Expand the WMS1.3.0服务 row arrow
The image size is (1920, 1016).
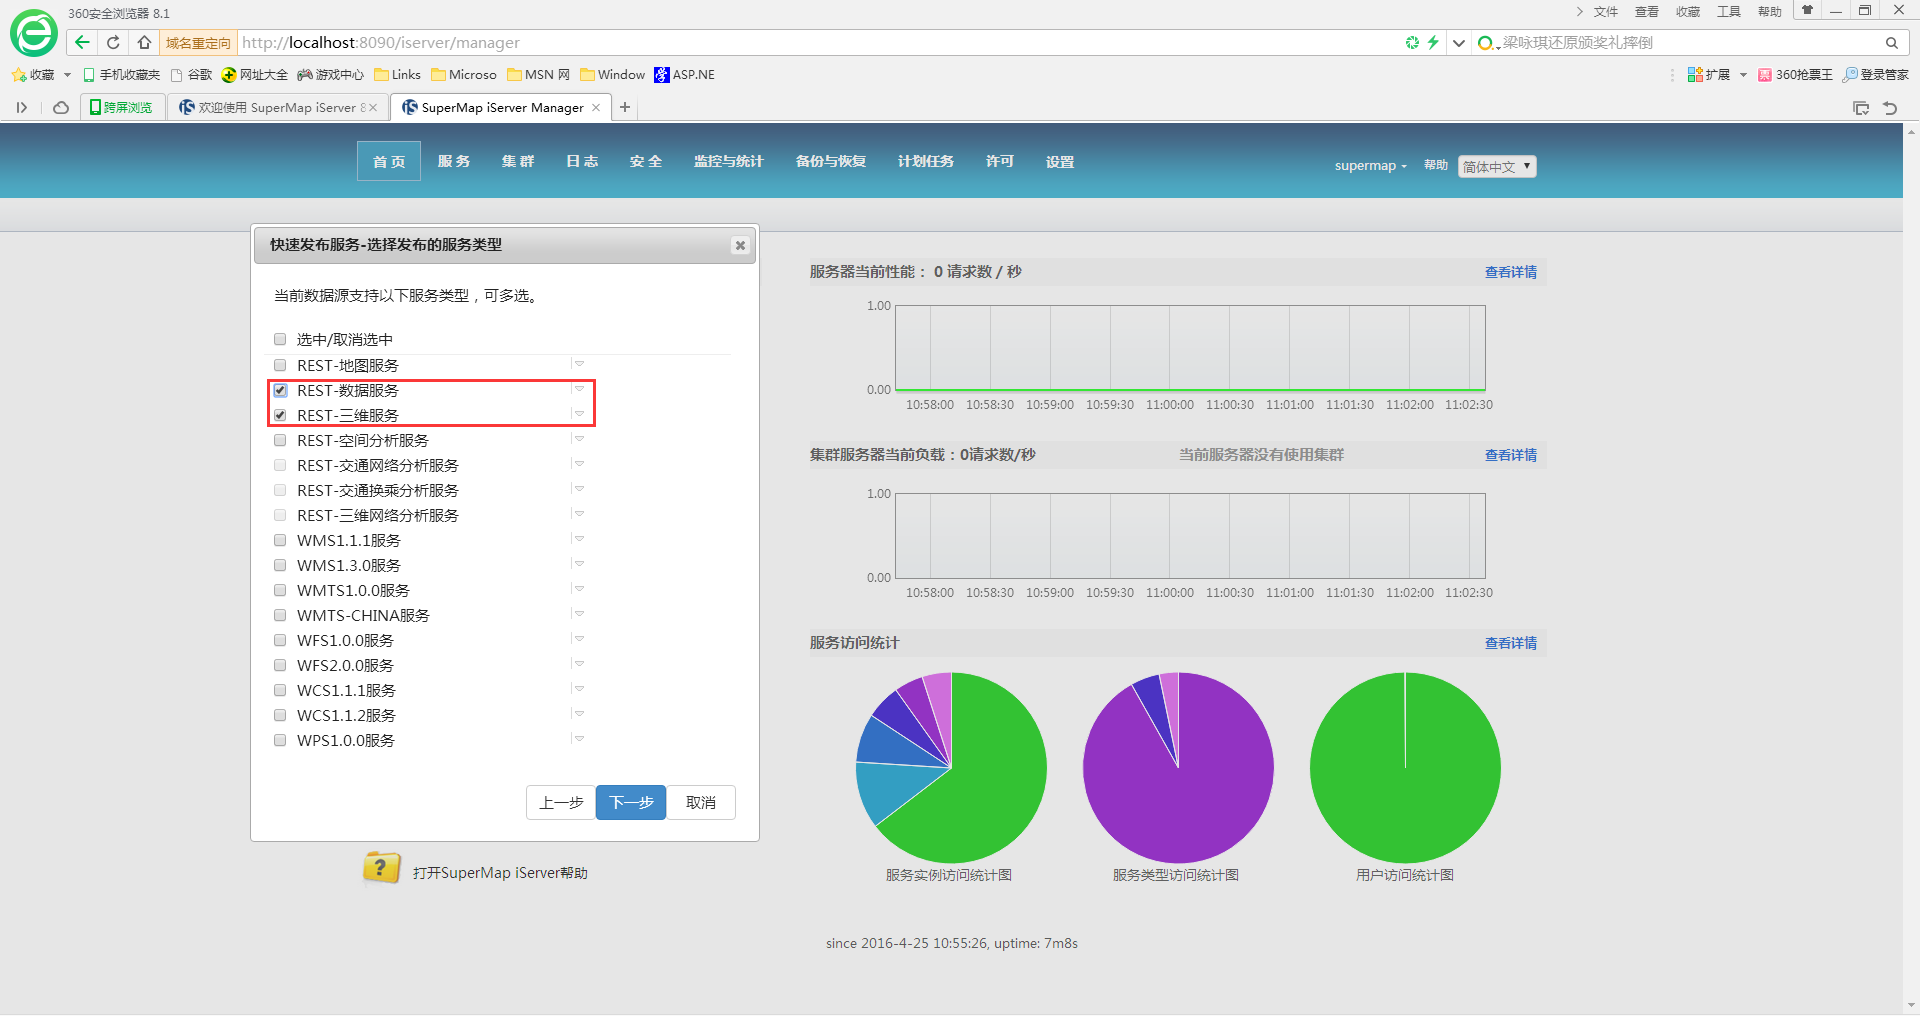click(x=578, y=563)
